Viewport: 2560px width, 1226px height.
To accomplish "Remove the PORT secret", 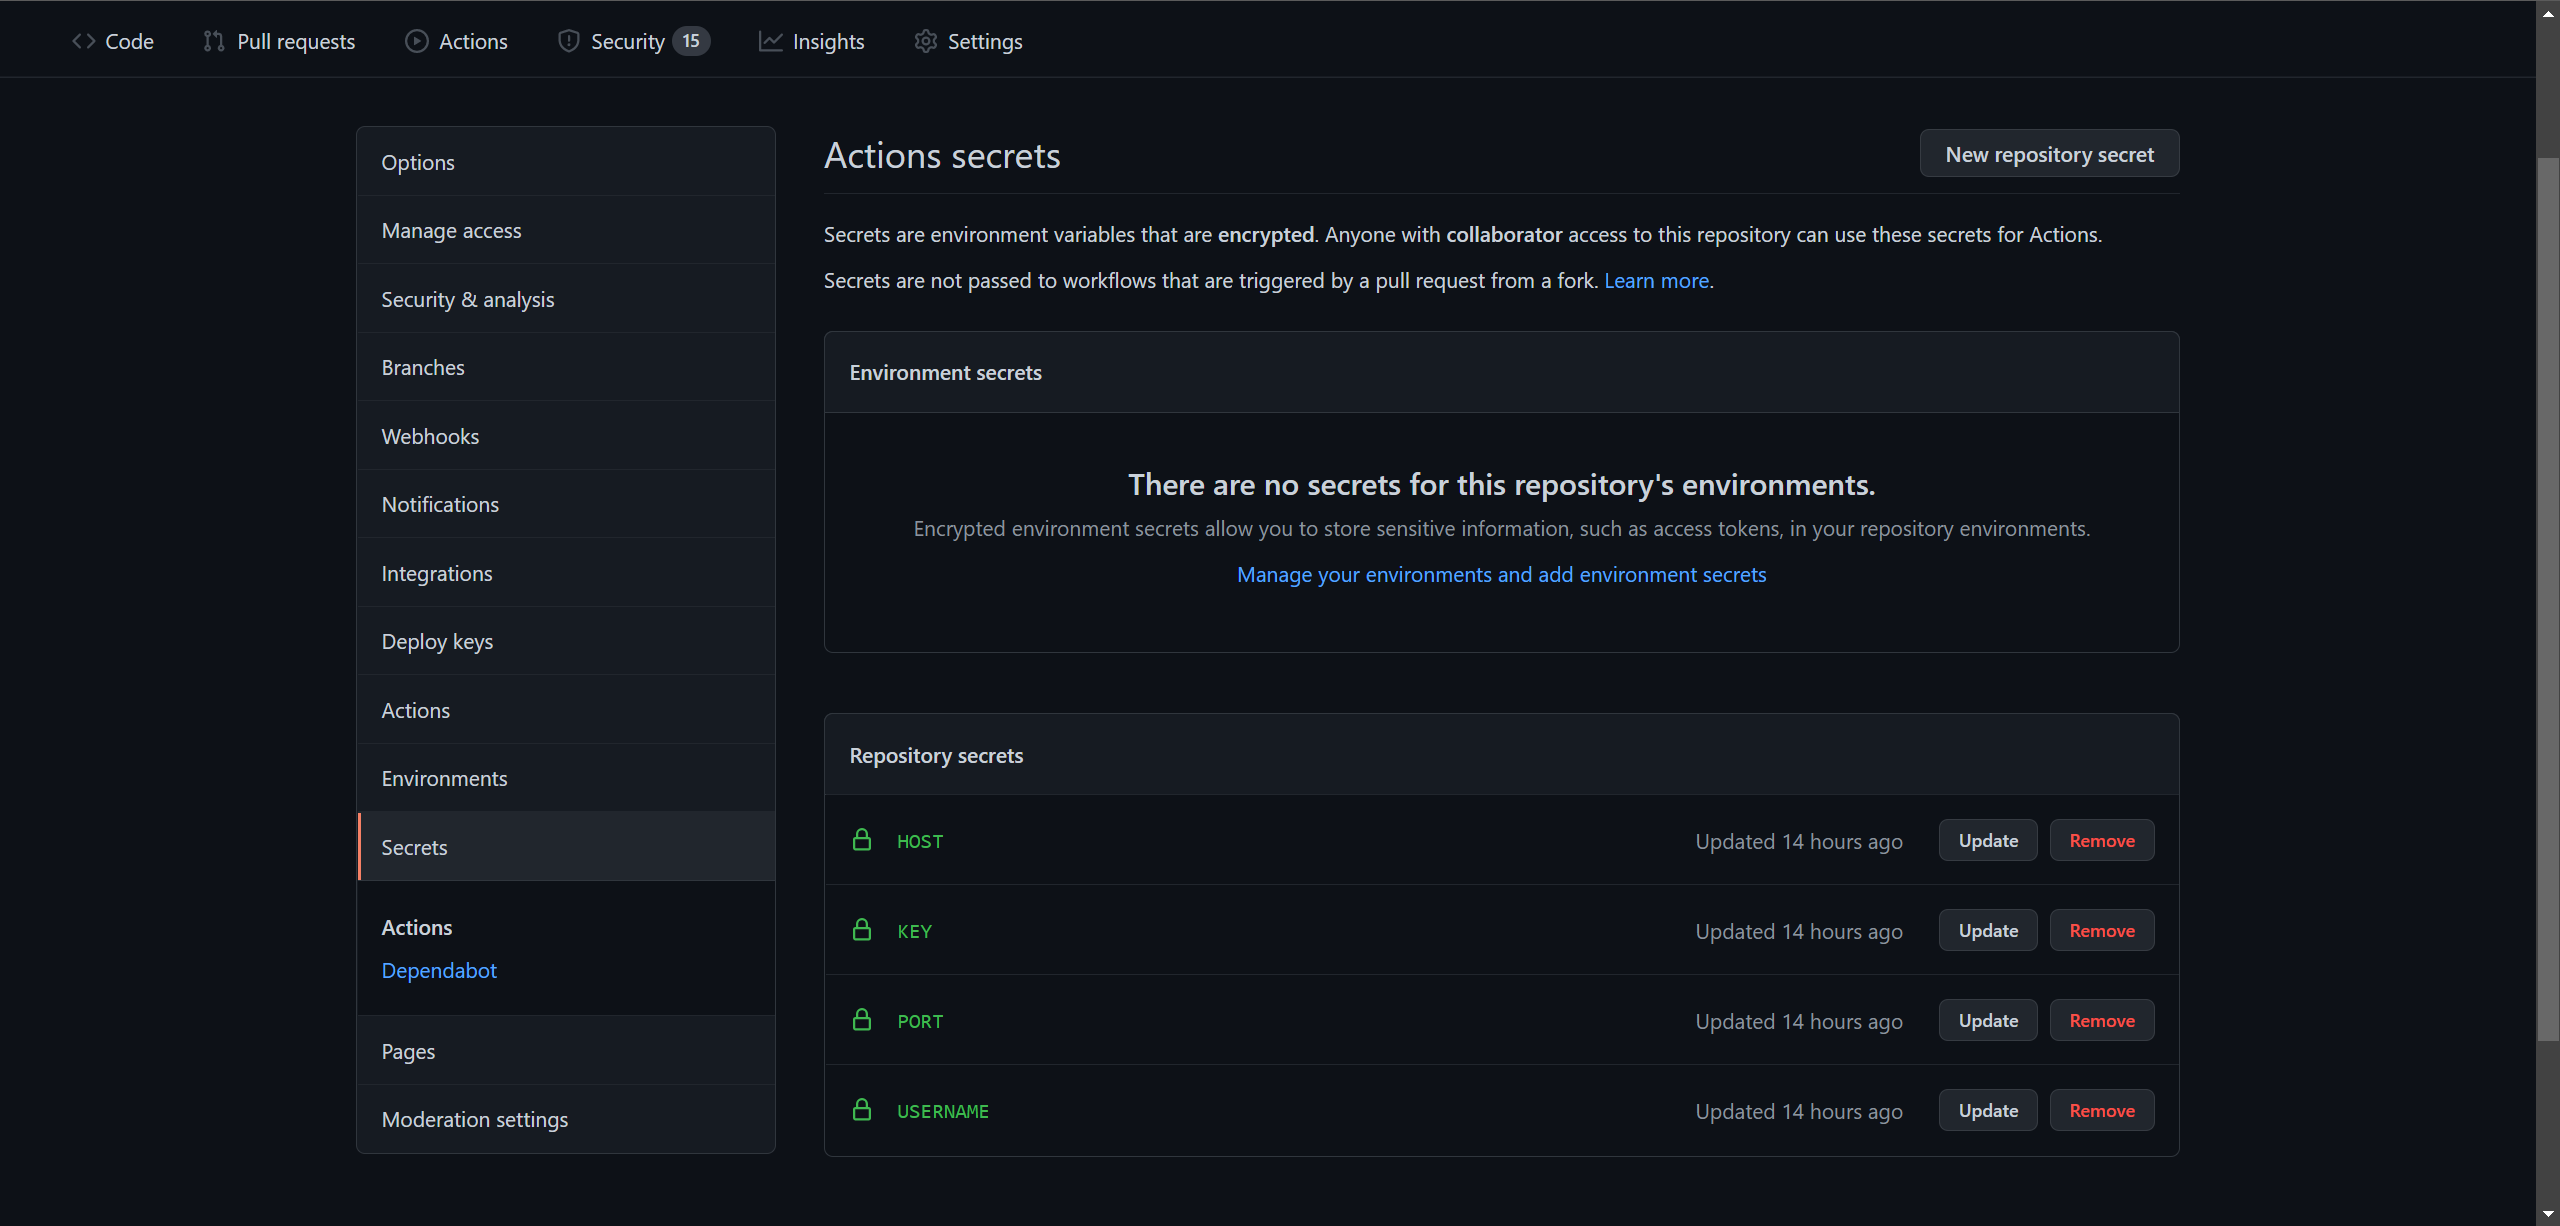I will 2102,1021.
